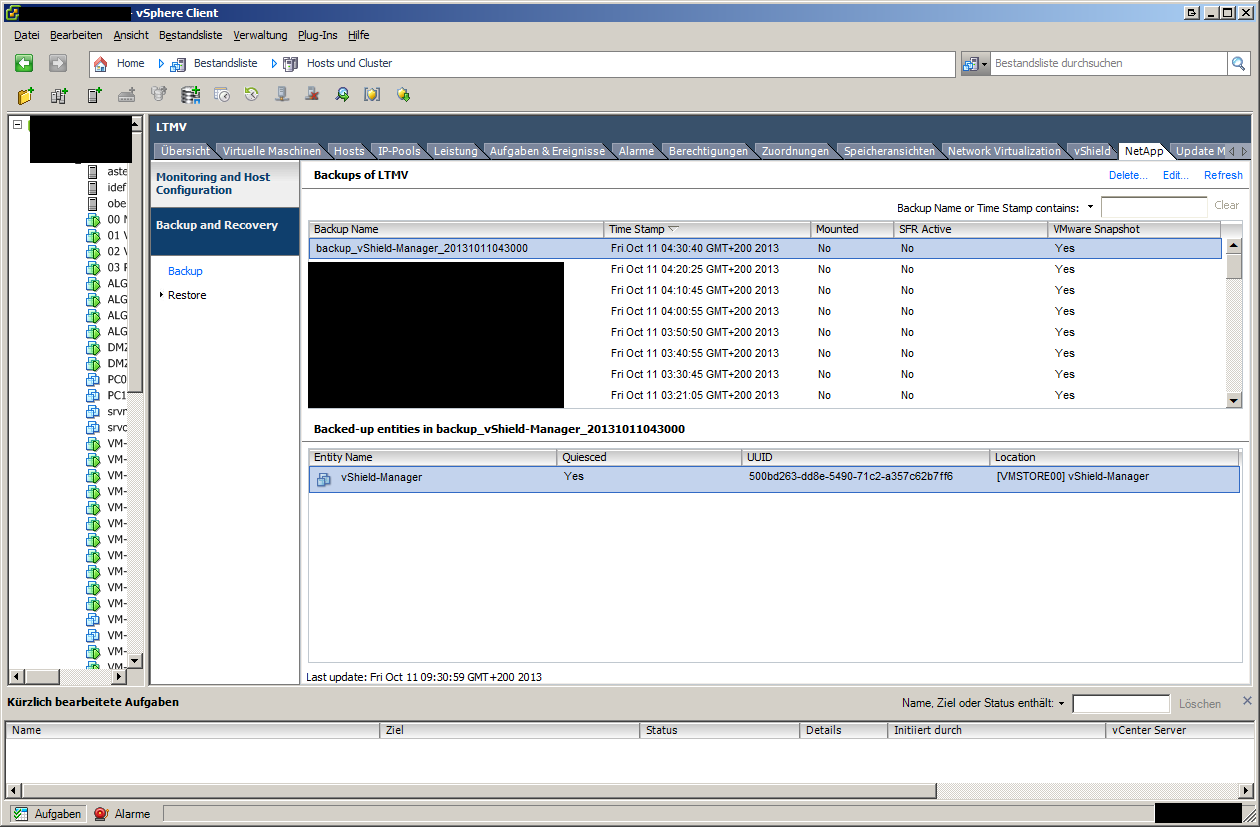Viewport: 1260px width, 827px height.
Task: Click the Backup link in left panel
Action: point(185,271)
